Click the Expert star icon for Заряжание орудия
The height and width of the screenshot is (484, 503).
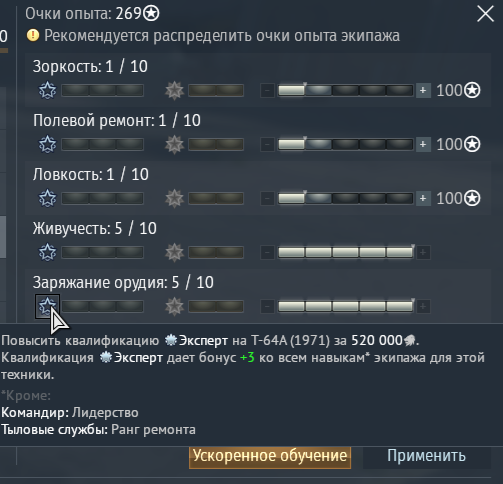click(48, 306)
